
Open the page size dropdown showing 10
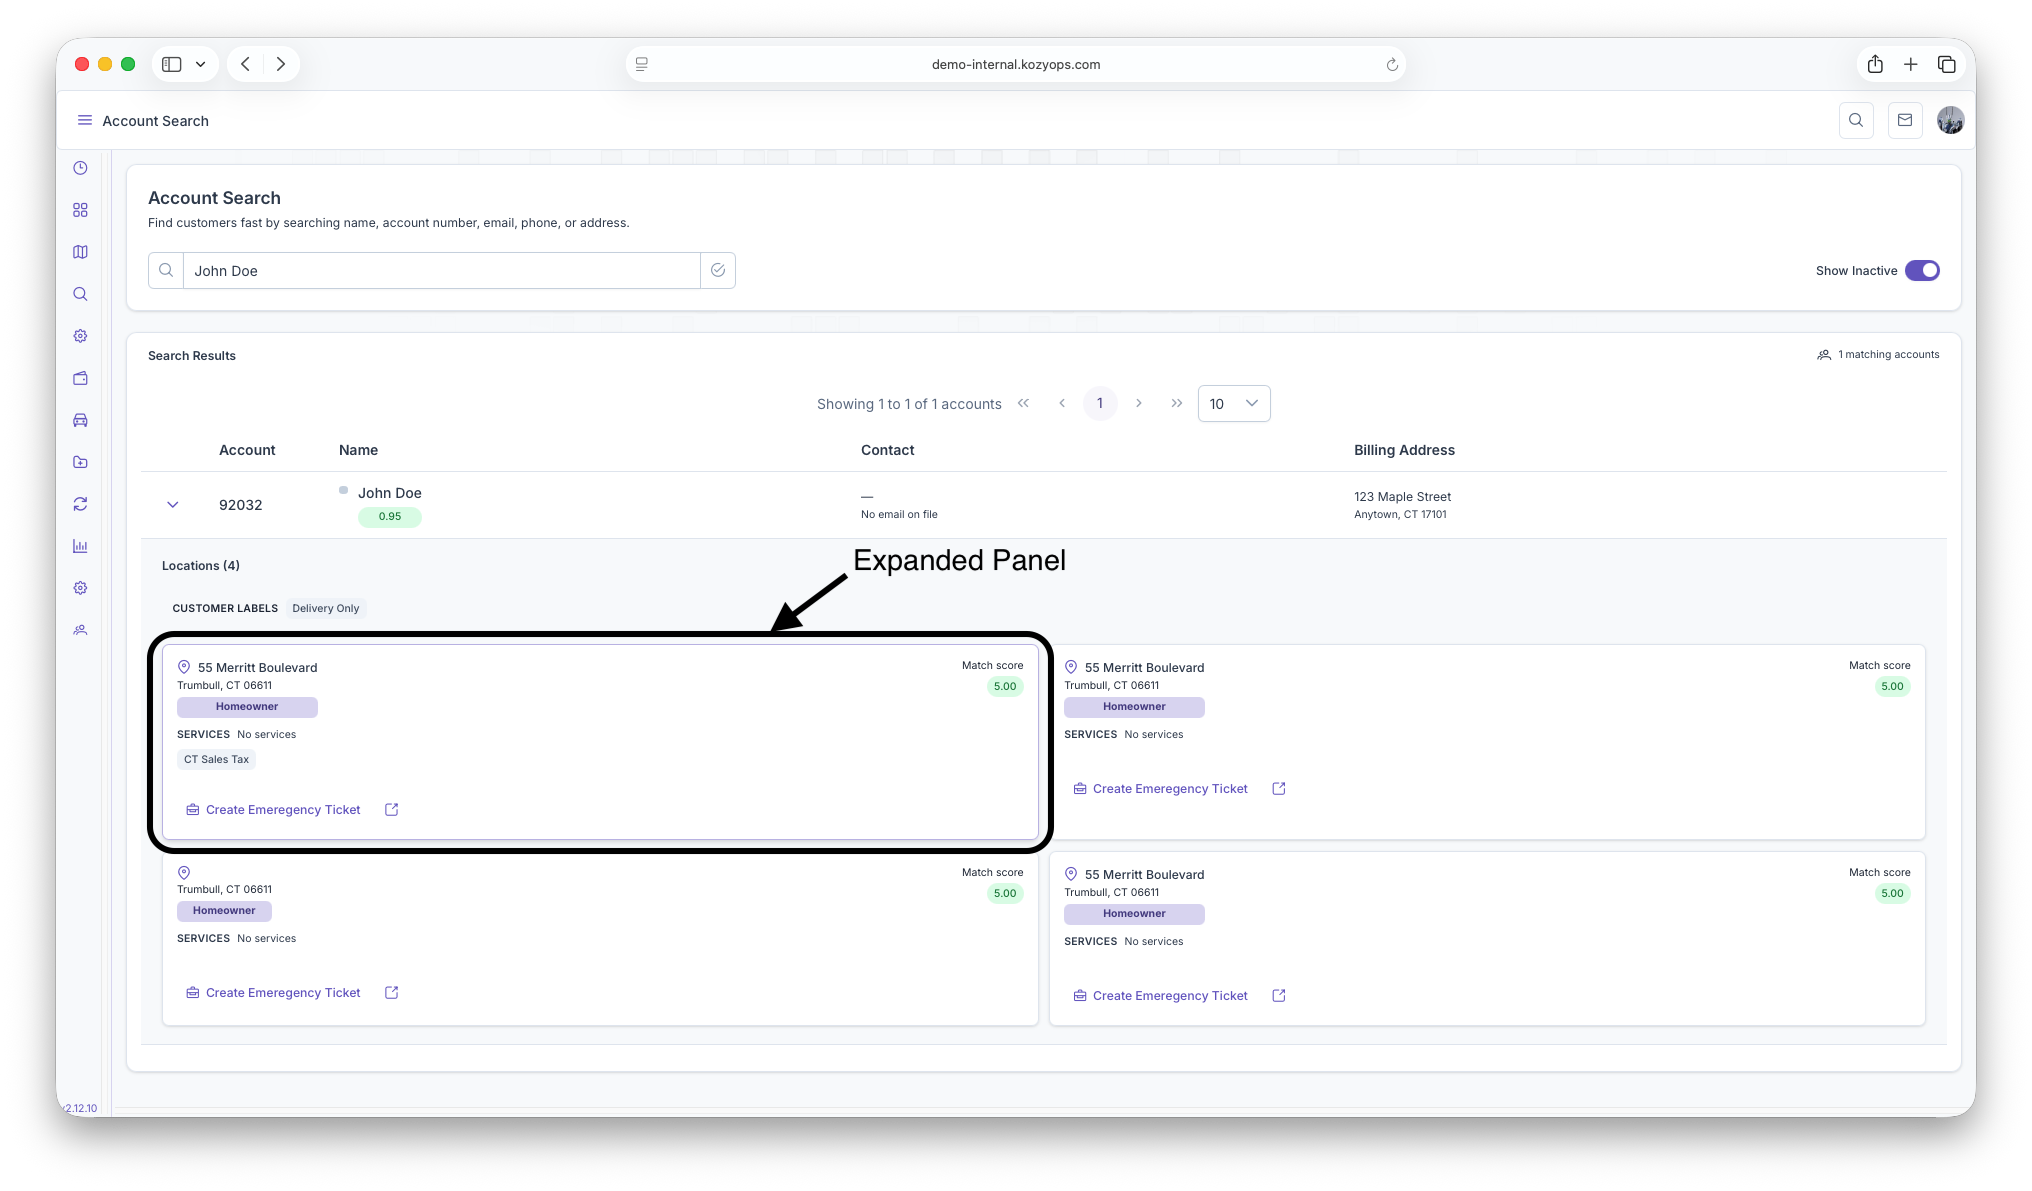[1233, 404]
